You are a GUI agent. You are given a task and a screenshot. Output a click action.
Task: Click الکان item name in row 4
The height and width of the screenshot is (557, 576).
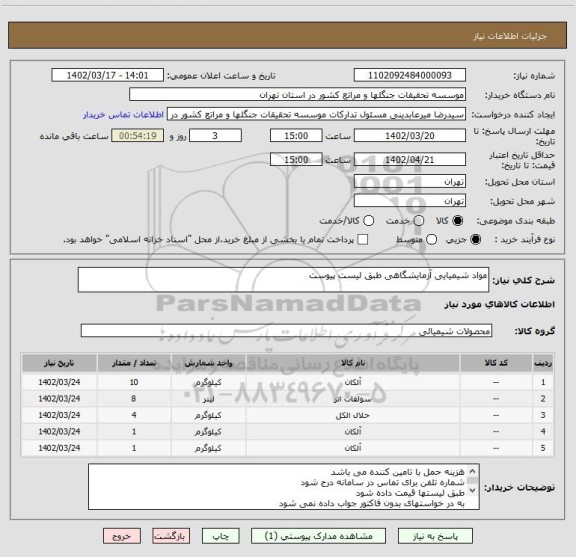click(x=353, y=431)
